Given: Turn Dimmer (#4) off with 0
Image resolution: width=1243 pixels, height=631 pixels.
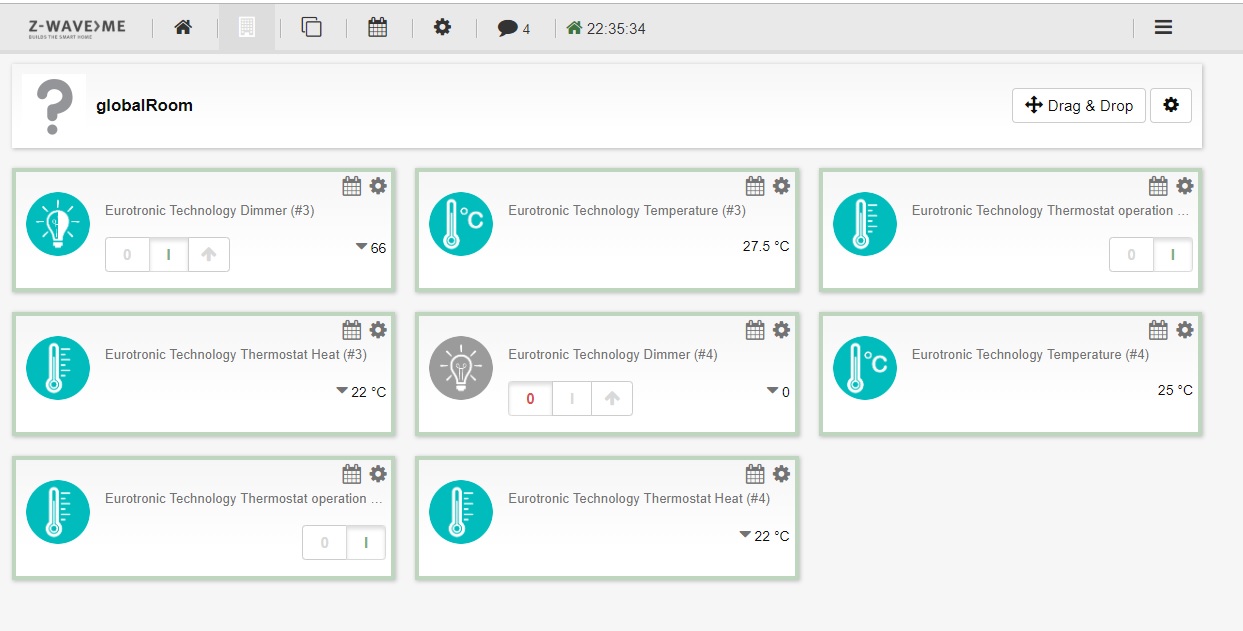Looking at the screenshot, I should pos(530,398).
